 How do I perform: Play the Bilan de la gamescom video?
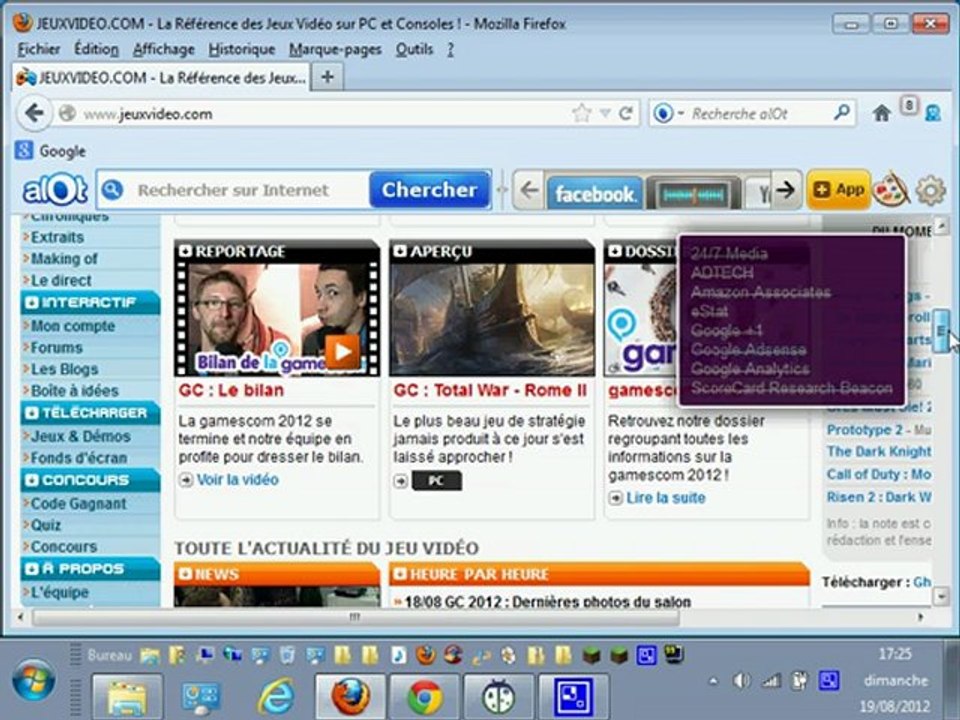tap(342, 351)
